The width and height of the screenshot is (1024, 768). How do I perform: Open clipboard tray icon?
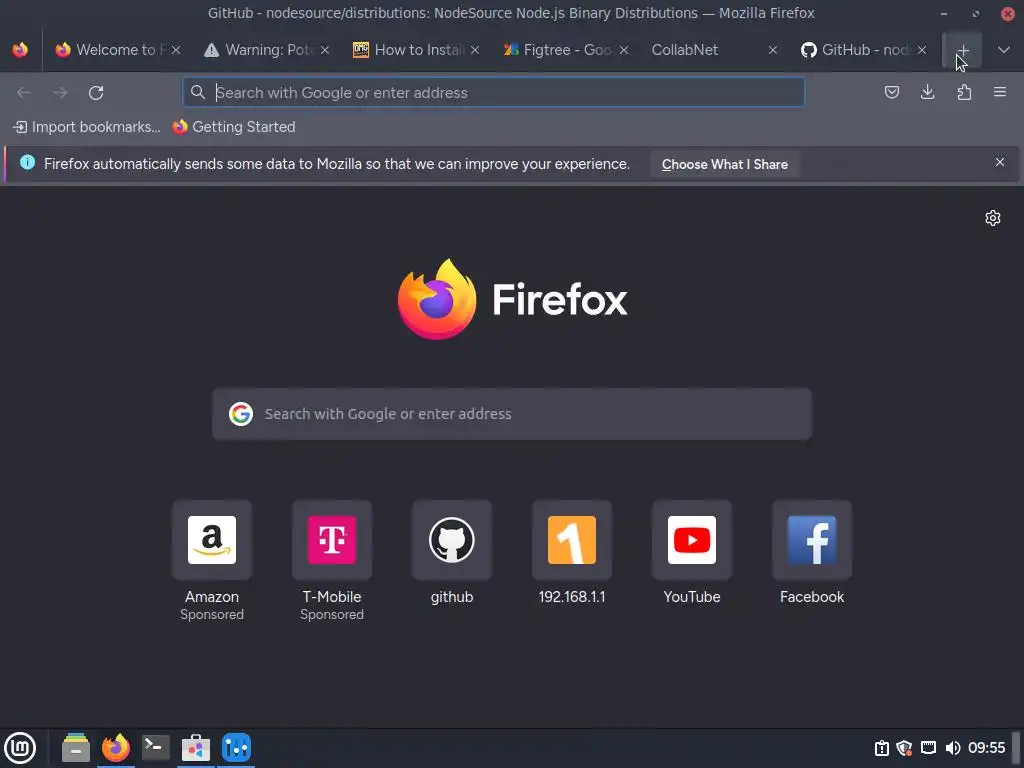tap(882, 748)
